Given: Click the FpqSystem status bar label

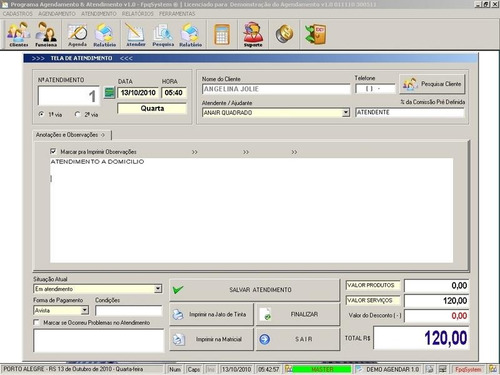Looking at the screenshot, I should [468, 369].
